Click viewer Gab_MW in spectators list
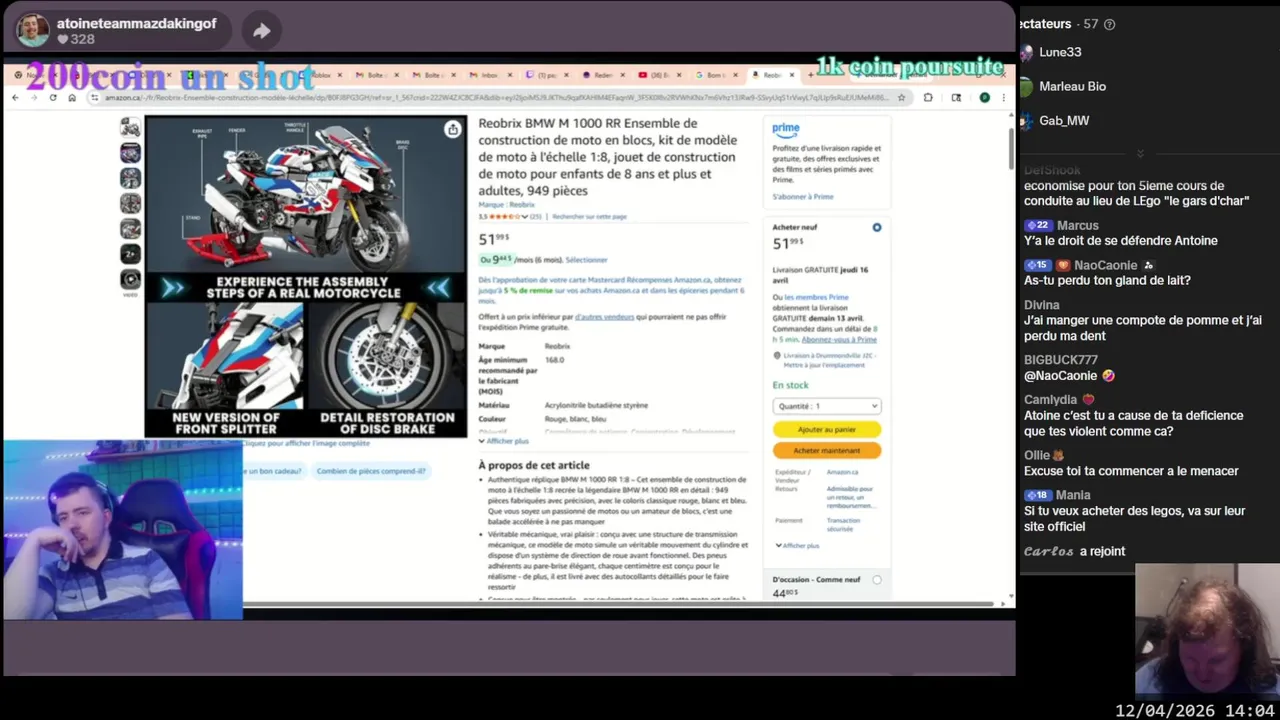 coord(1064,120)
